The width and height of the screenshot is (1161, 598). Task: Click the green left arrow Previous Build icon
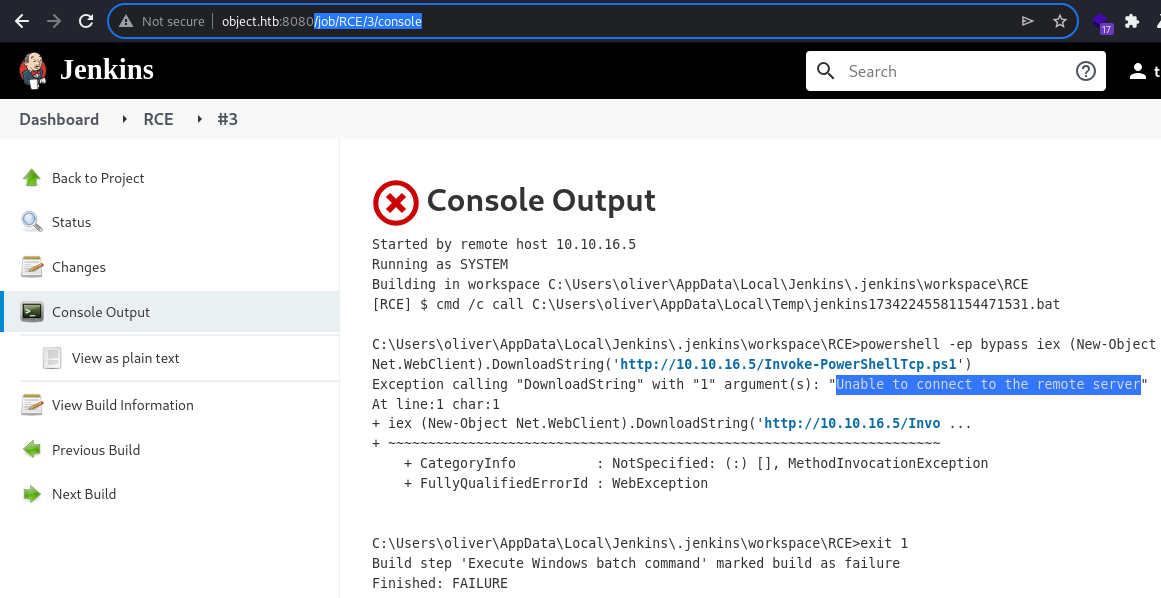32,449
